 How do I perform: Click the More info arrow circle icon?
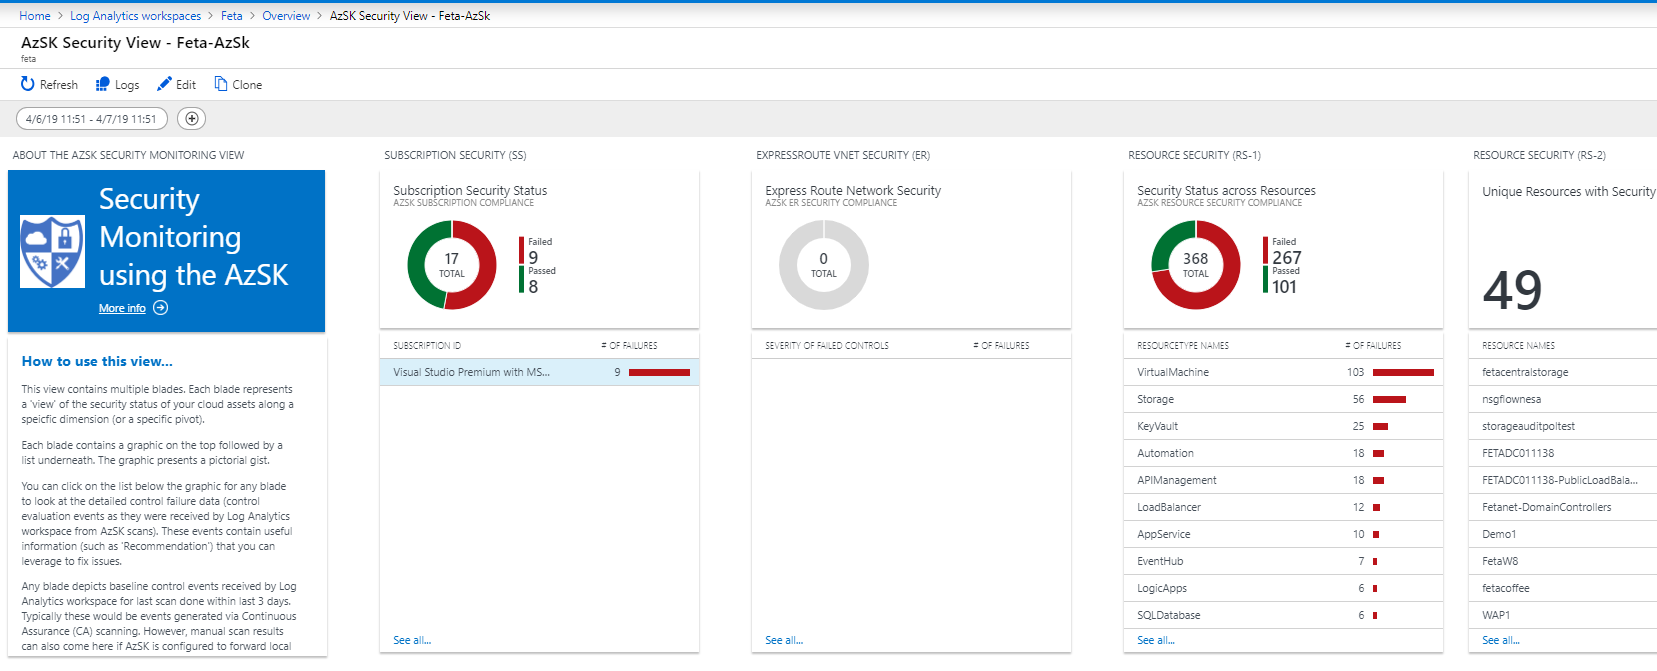point(161,308)
